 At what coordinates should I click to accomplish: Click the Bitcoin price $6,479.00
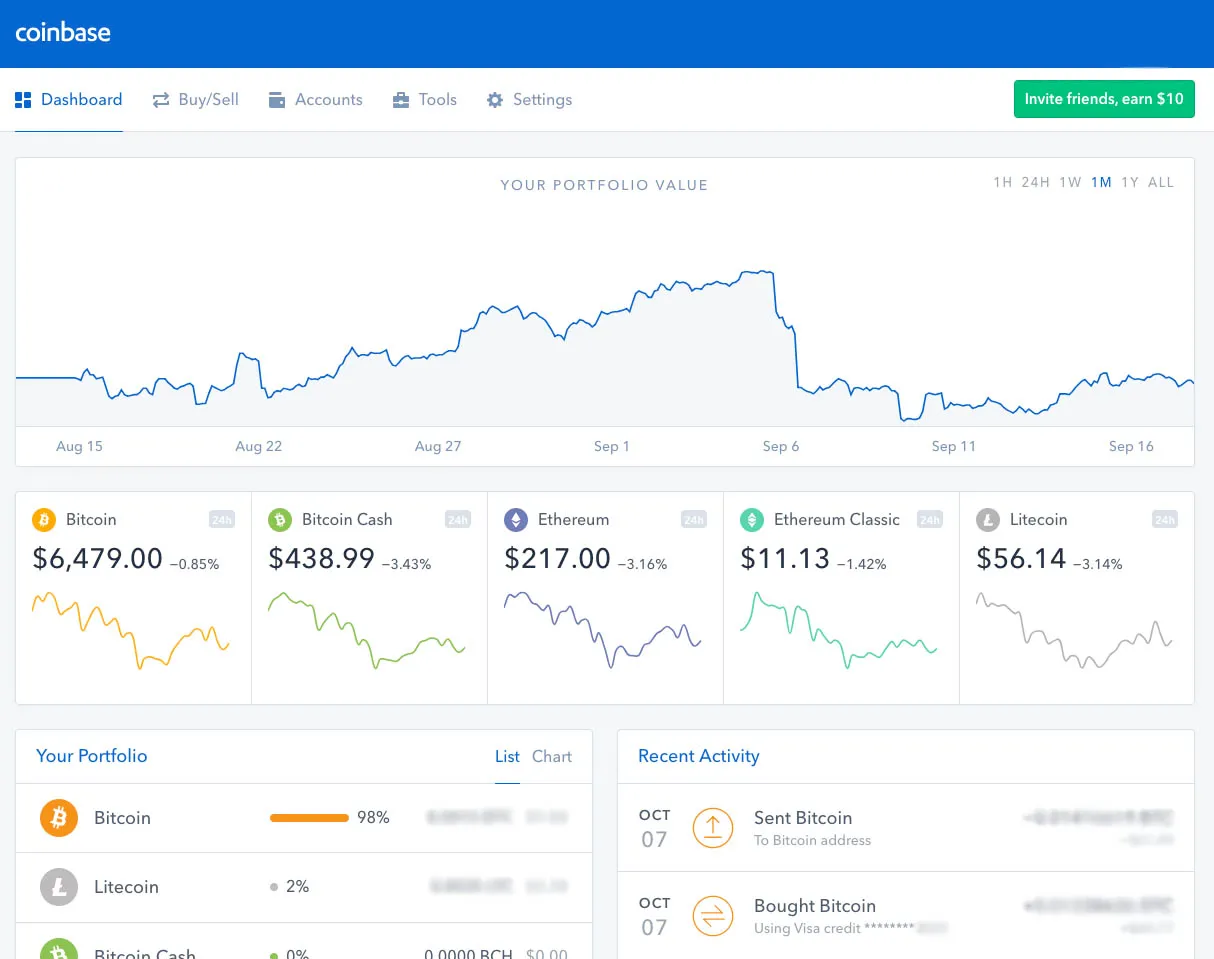coord(97,559)
